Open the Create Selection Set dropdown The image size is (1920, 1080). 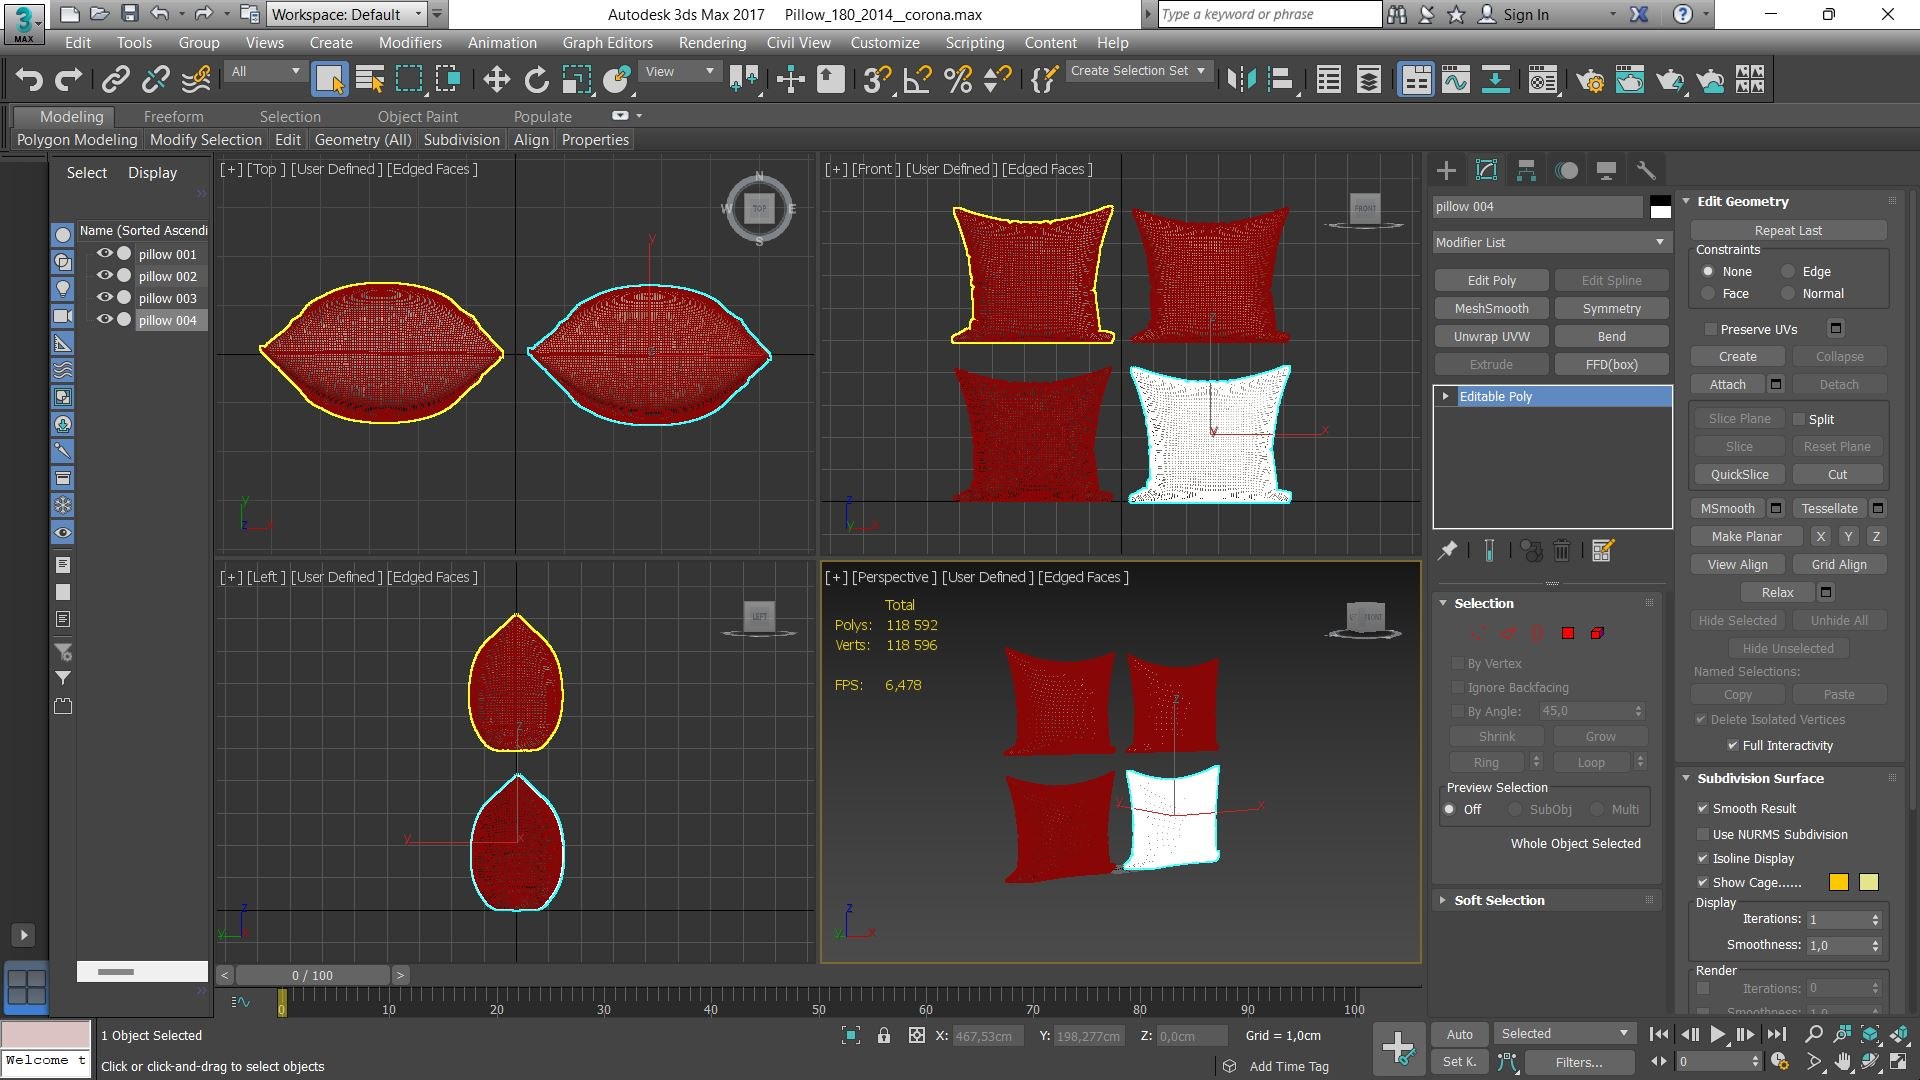(x=1139, y=71)
